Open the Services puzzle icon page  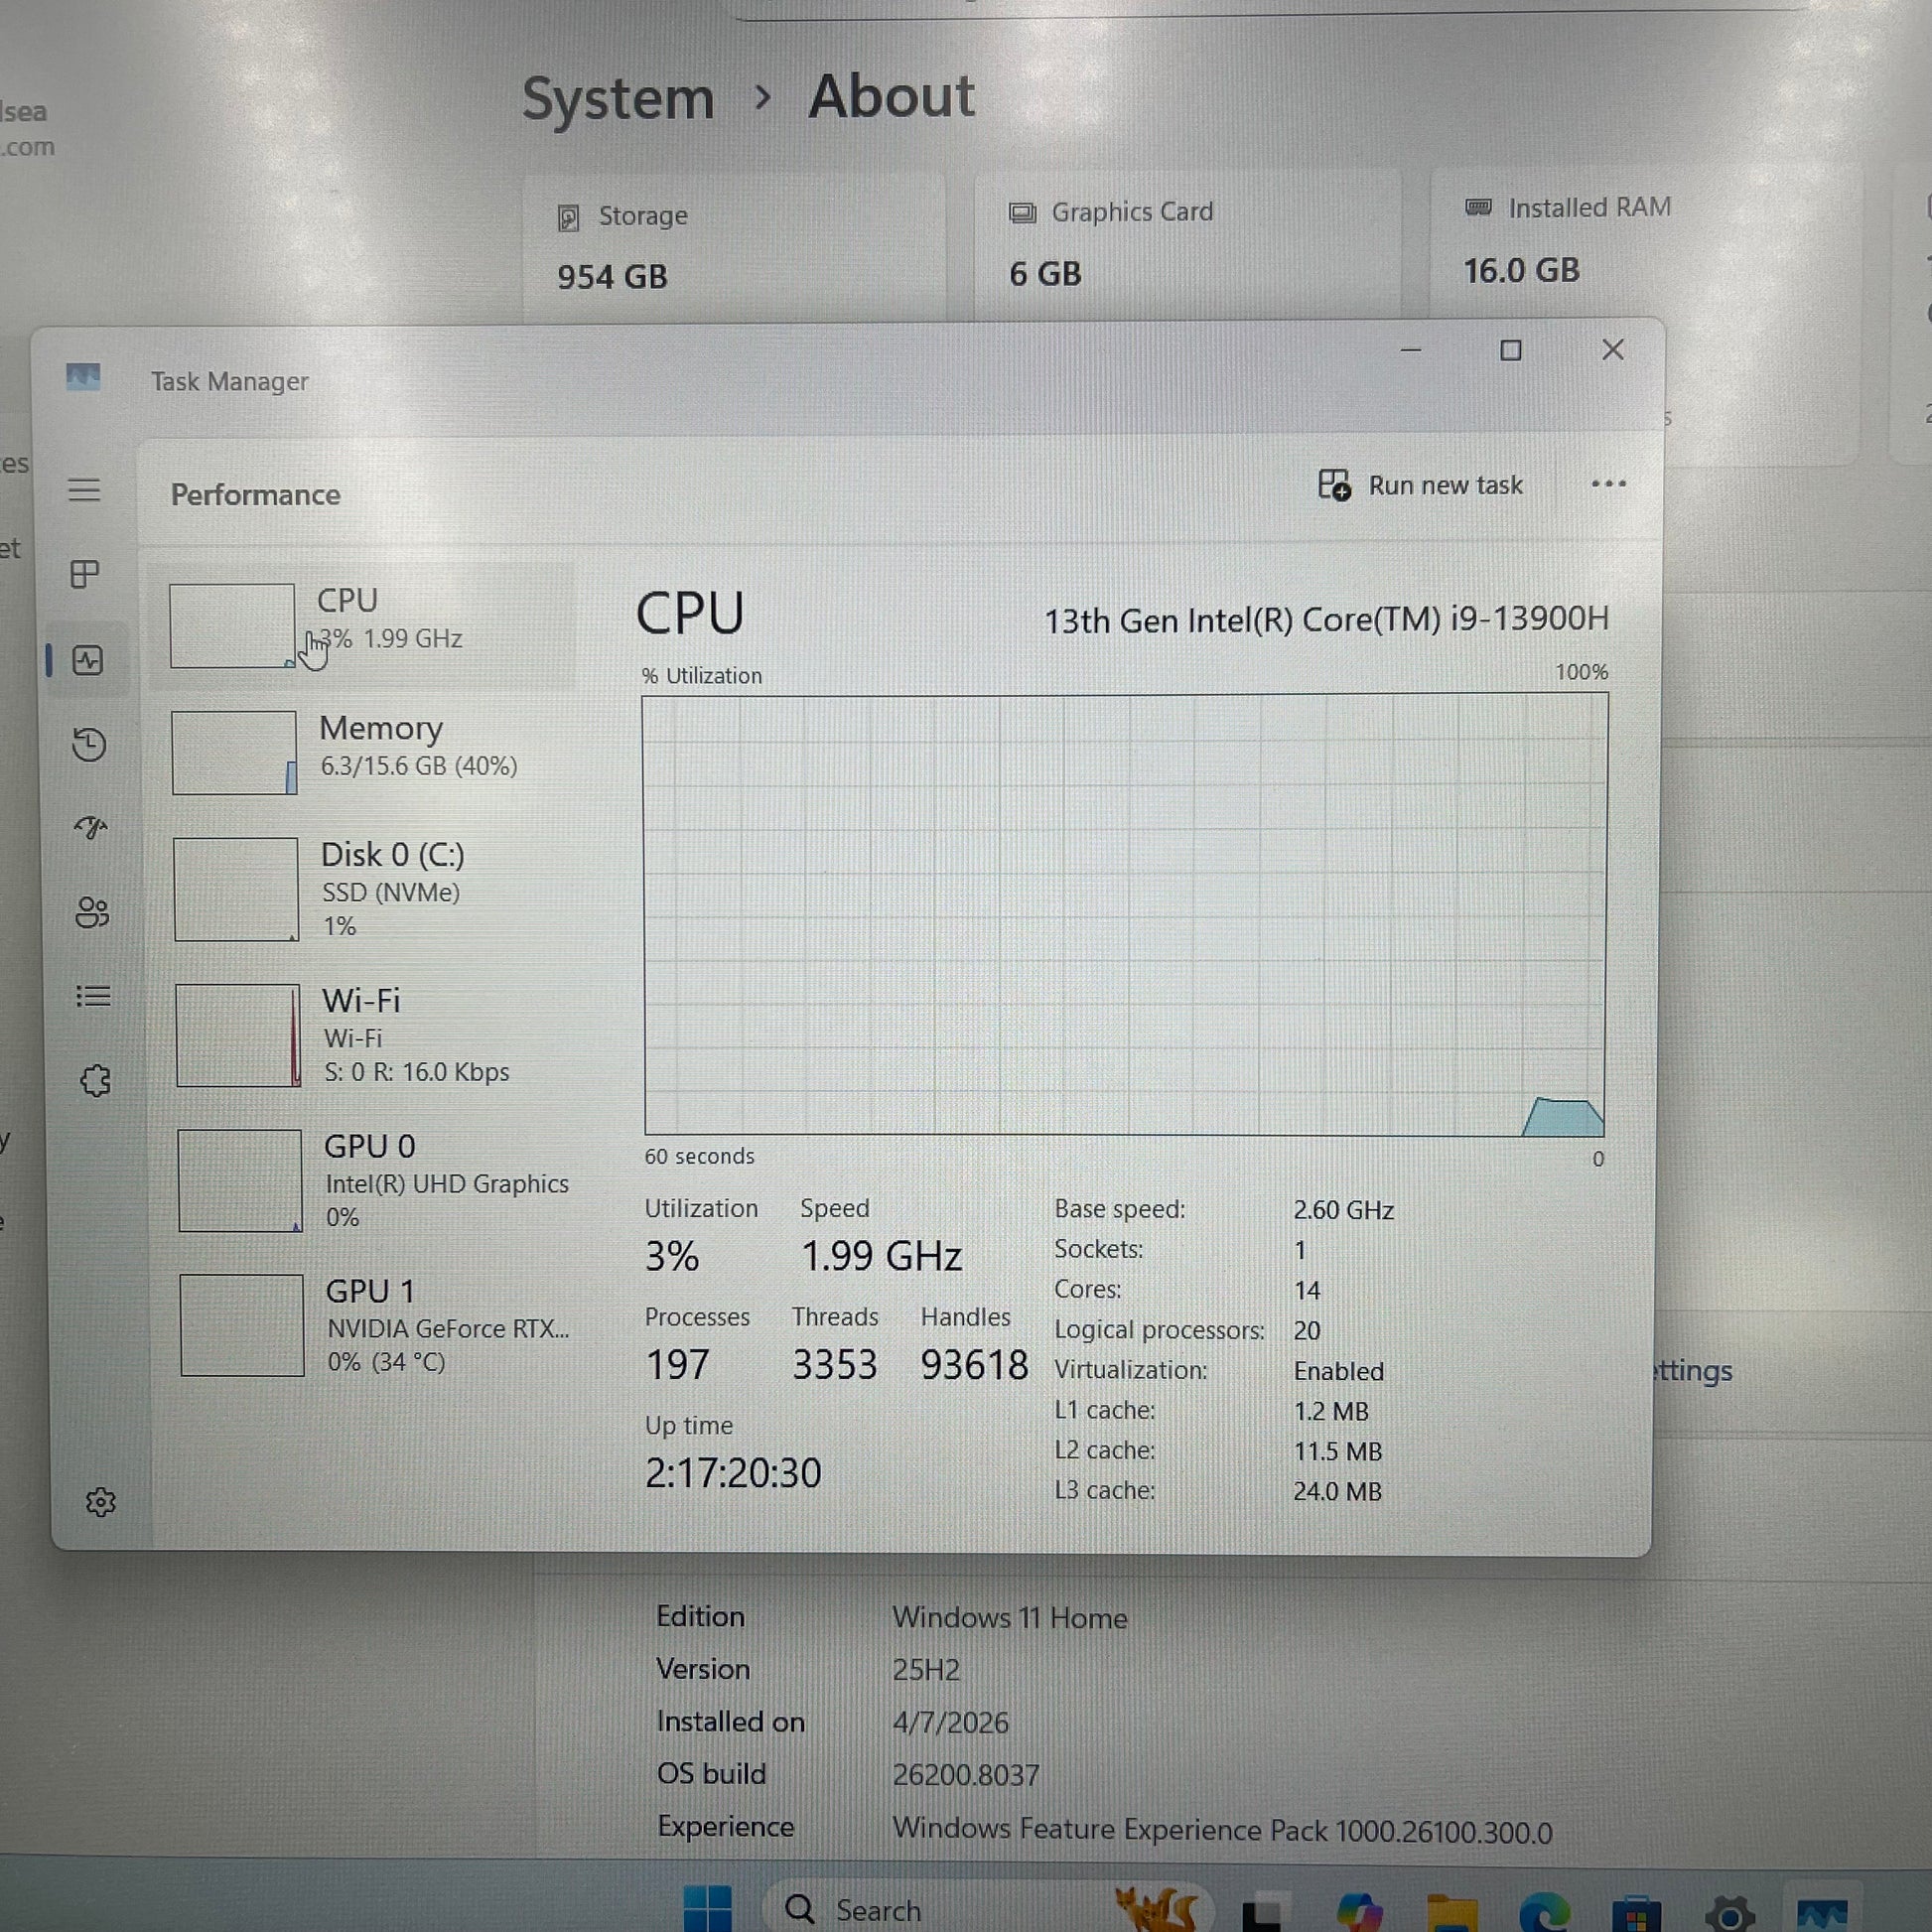[x=95, y=1081]
